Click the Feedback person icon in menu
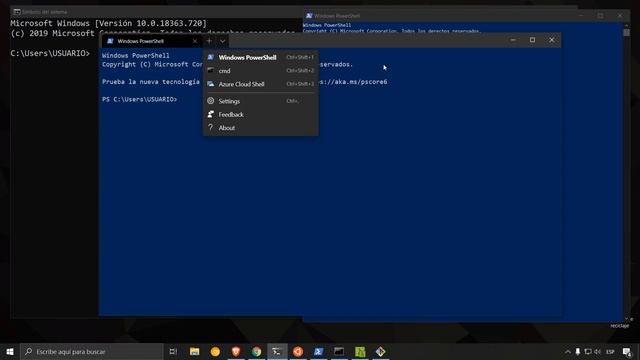The width and height of the screenshot is (640, 360). coord(211,114)
